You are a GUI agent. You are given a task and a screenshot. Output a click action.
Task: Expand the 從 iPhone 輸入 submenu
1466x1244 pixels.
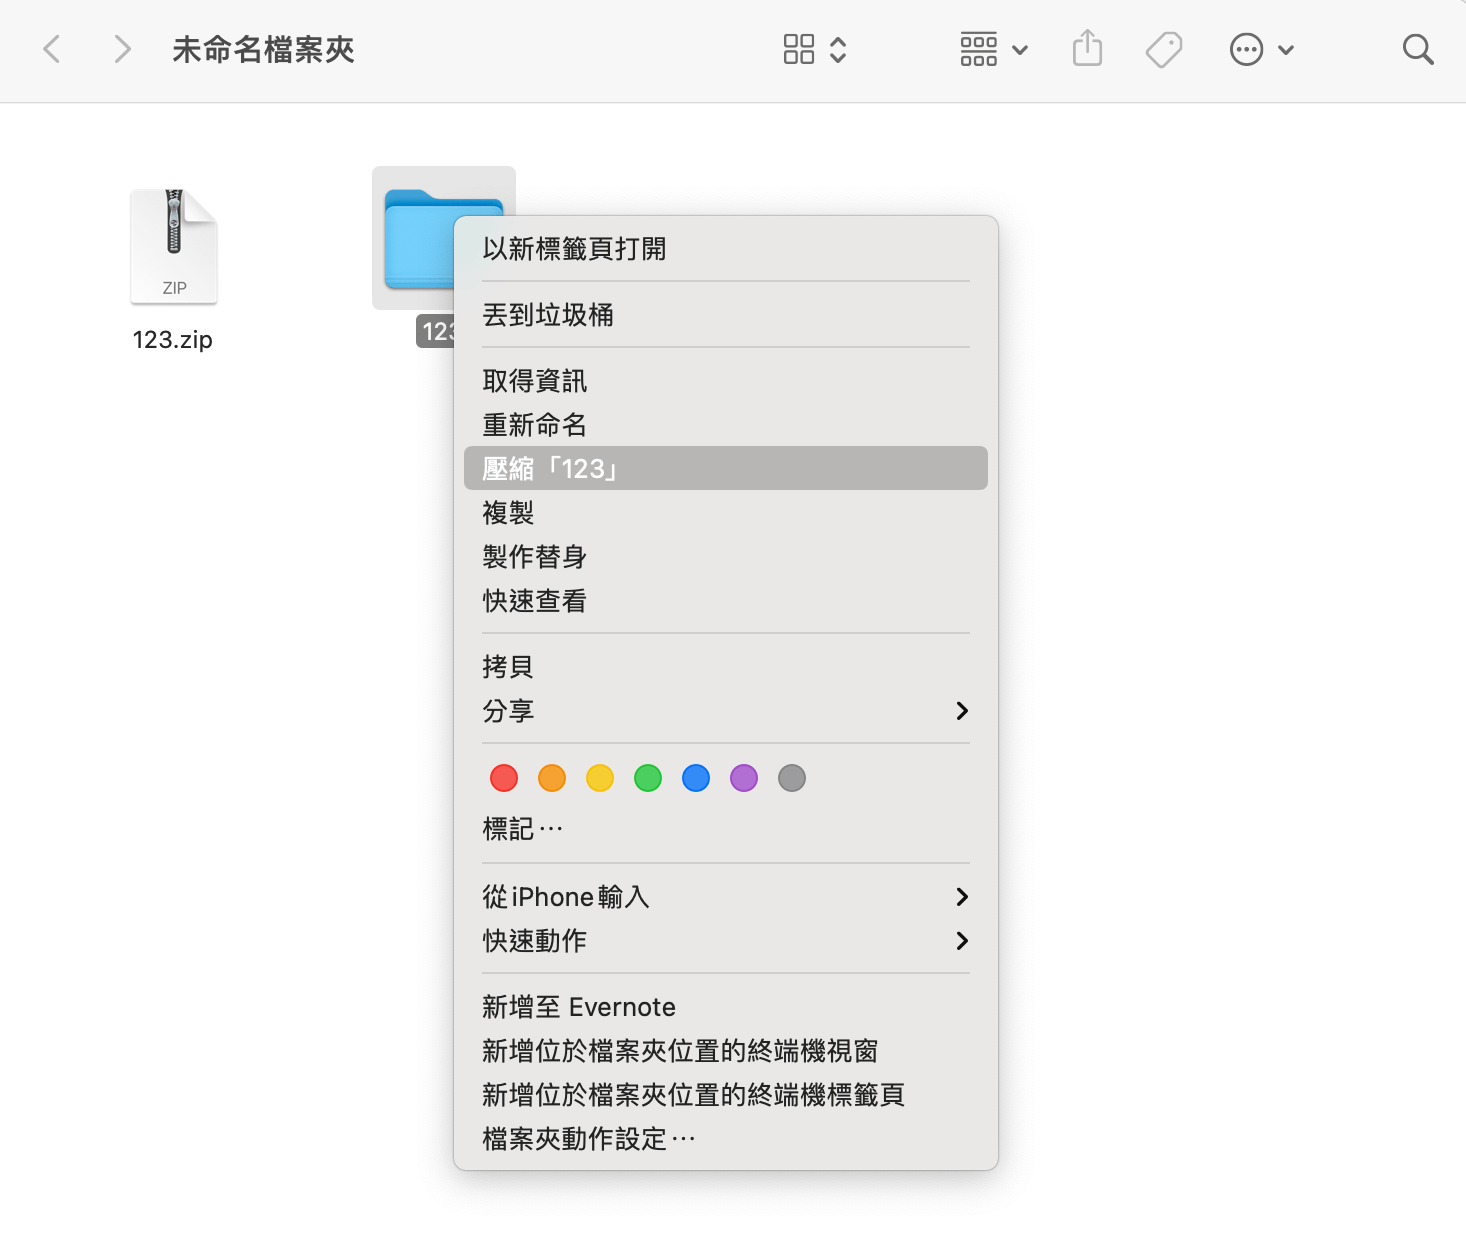(724, 896)
